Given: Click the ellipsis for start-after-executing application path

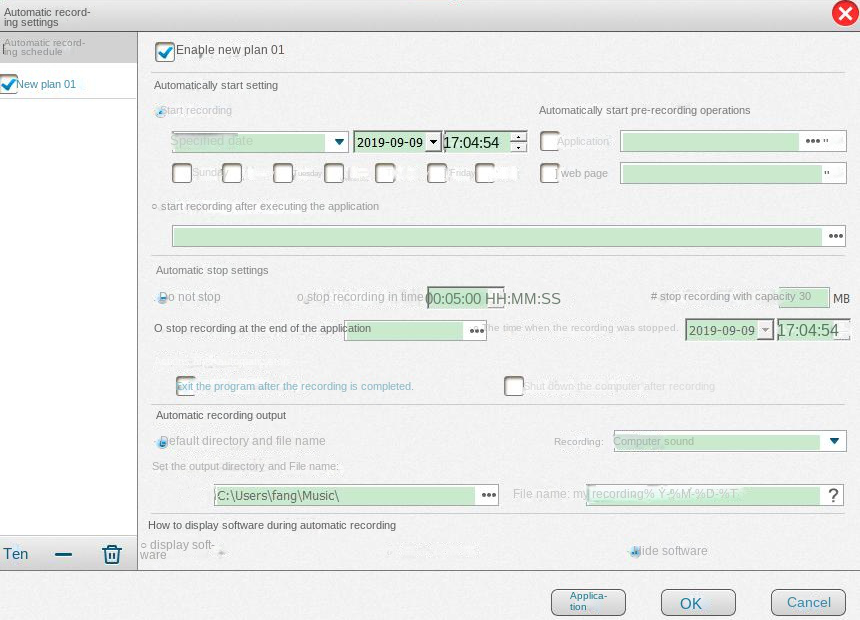Looking at the screenshot, I should click(836, 236).
